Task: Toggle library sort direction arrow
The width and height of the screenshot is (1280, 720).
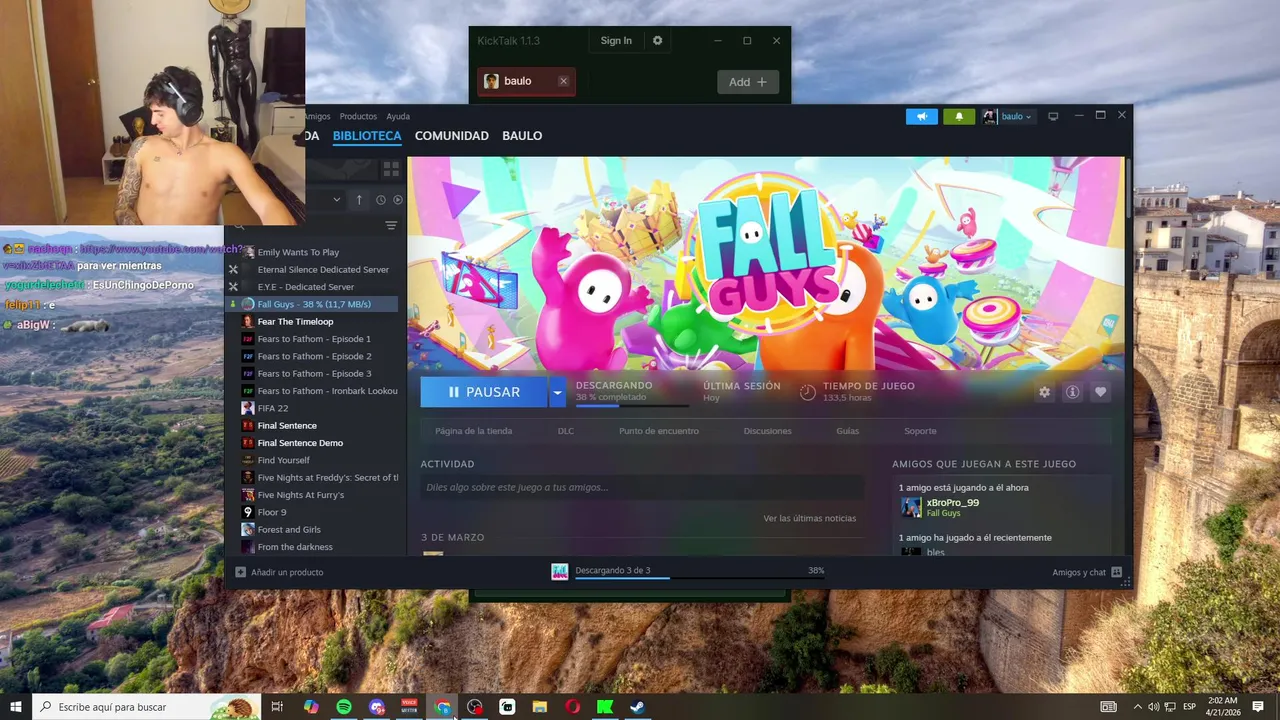Action: pyautogui.click(x=359, y=200)
